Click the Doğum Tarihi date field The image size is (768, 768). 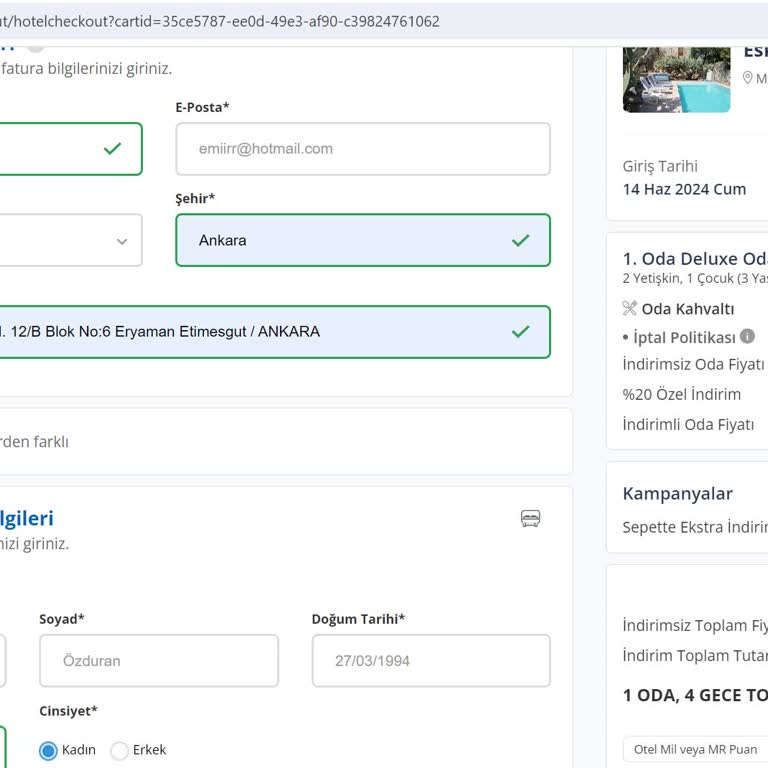click(x=430, y=661)
